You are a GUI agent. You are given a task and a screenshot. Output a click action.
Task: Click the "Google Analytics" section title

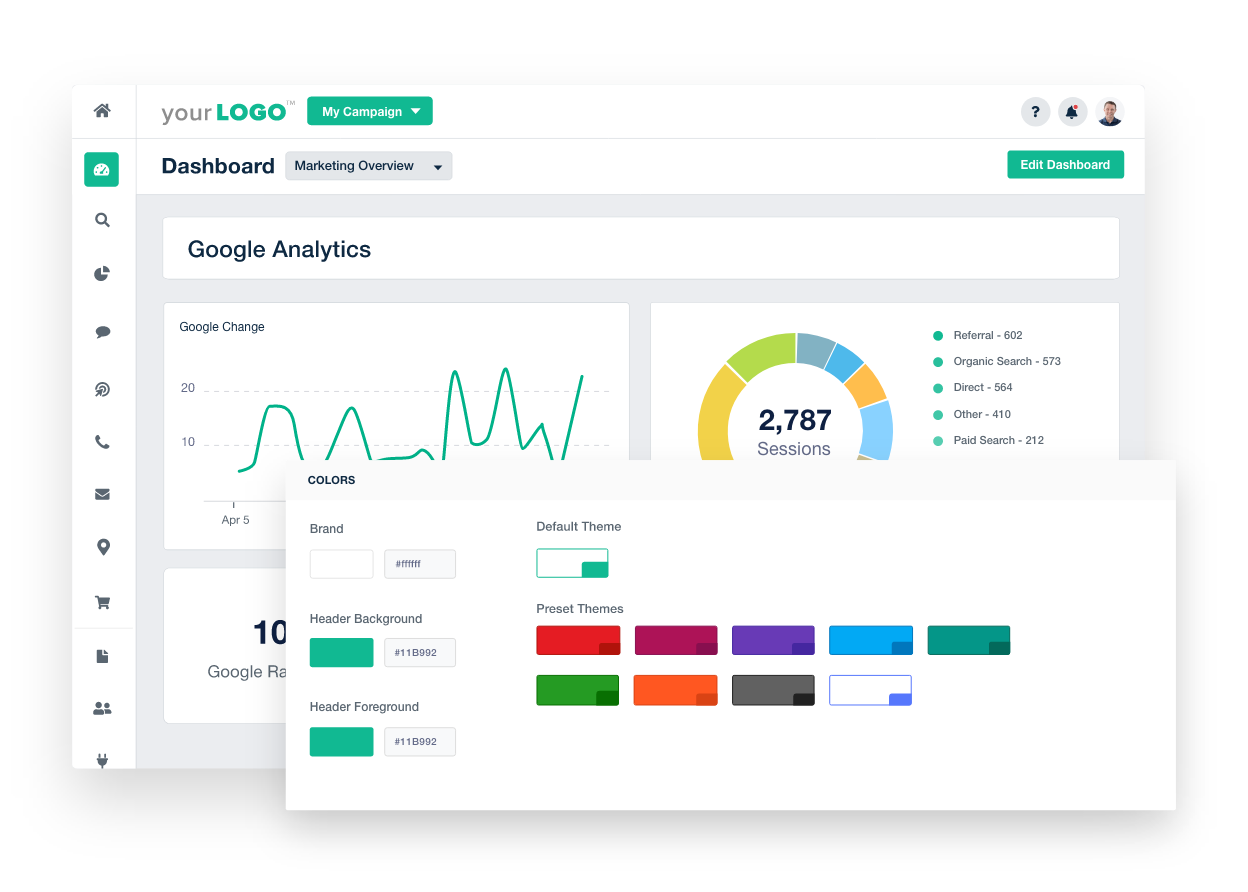[279, 250]
